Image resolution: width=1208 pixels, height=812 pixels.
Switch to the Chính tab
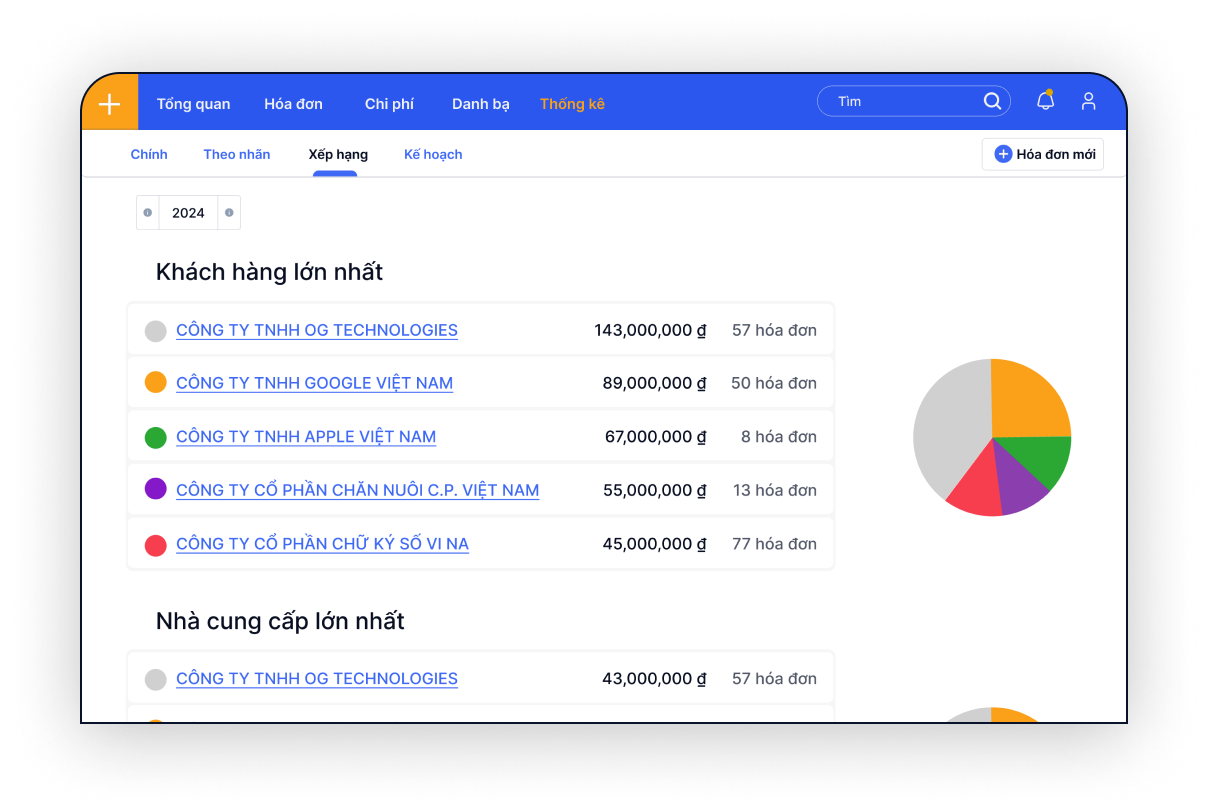coord(149,154)
